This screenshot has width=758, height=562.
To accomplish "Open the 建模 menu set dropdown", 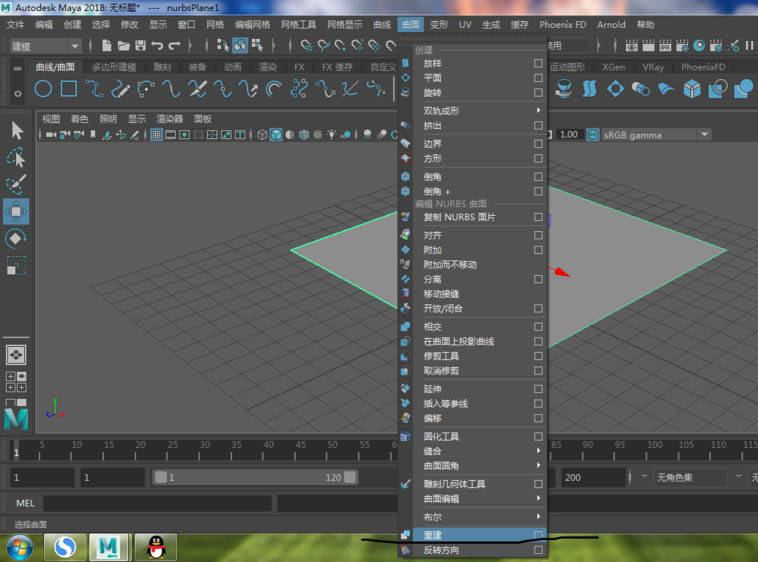I will 45,46.
